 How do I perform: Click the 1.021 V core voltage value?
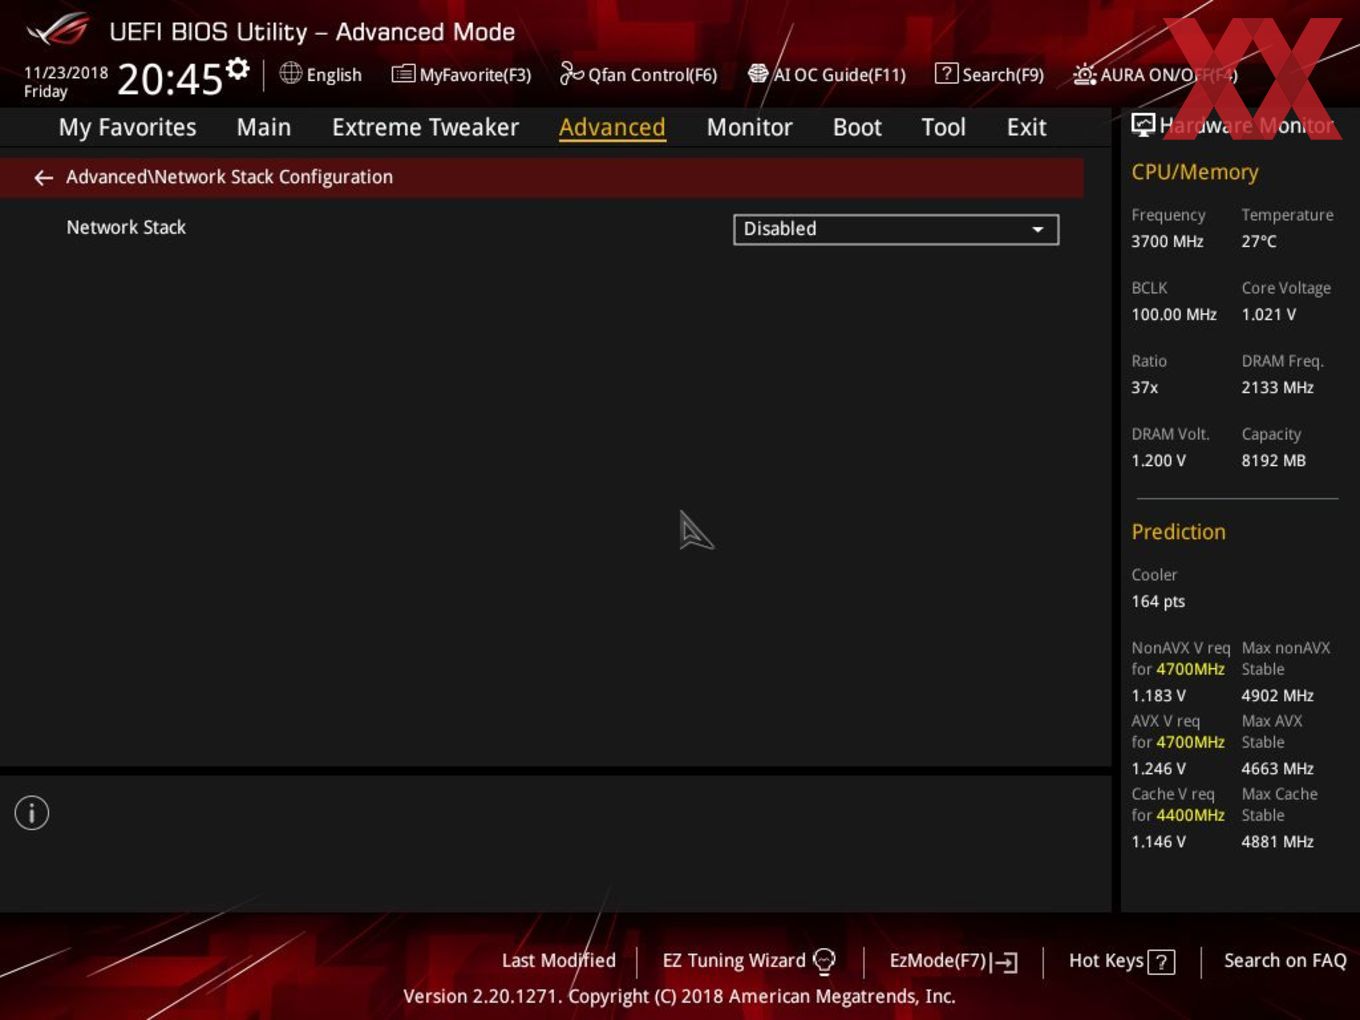coord(1268,314)
